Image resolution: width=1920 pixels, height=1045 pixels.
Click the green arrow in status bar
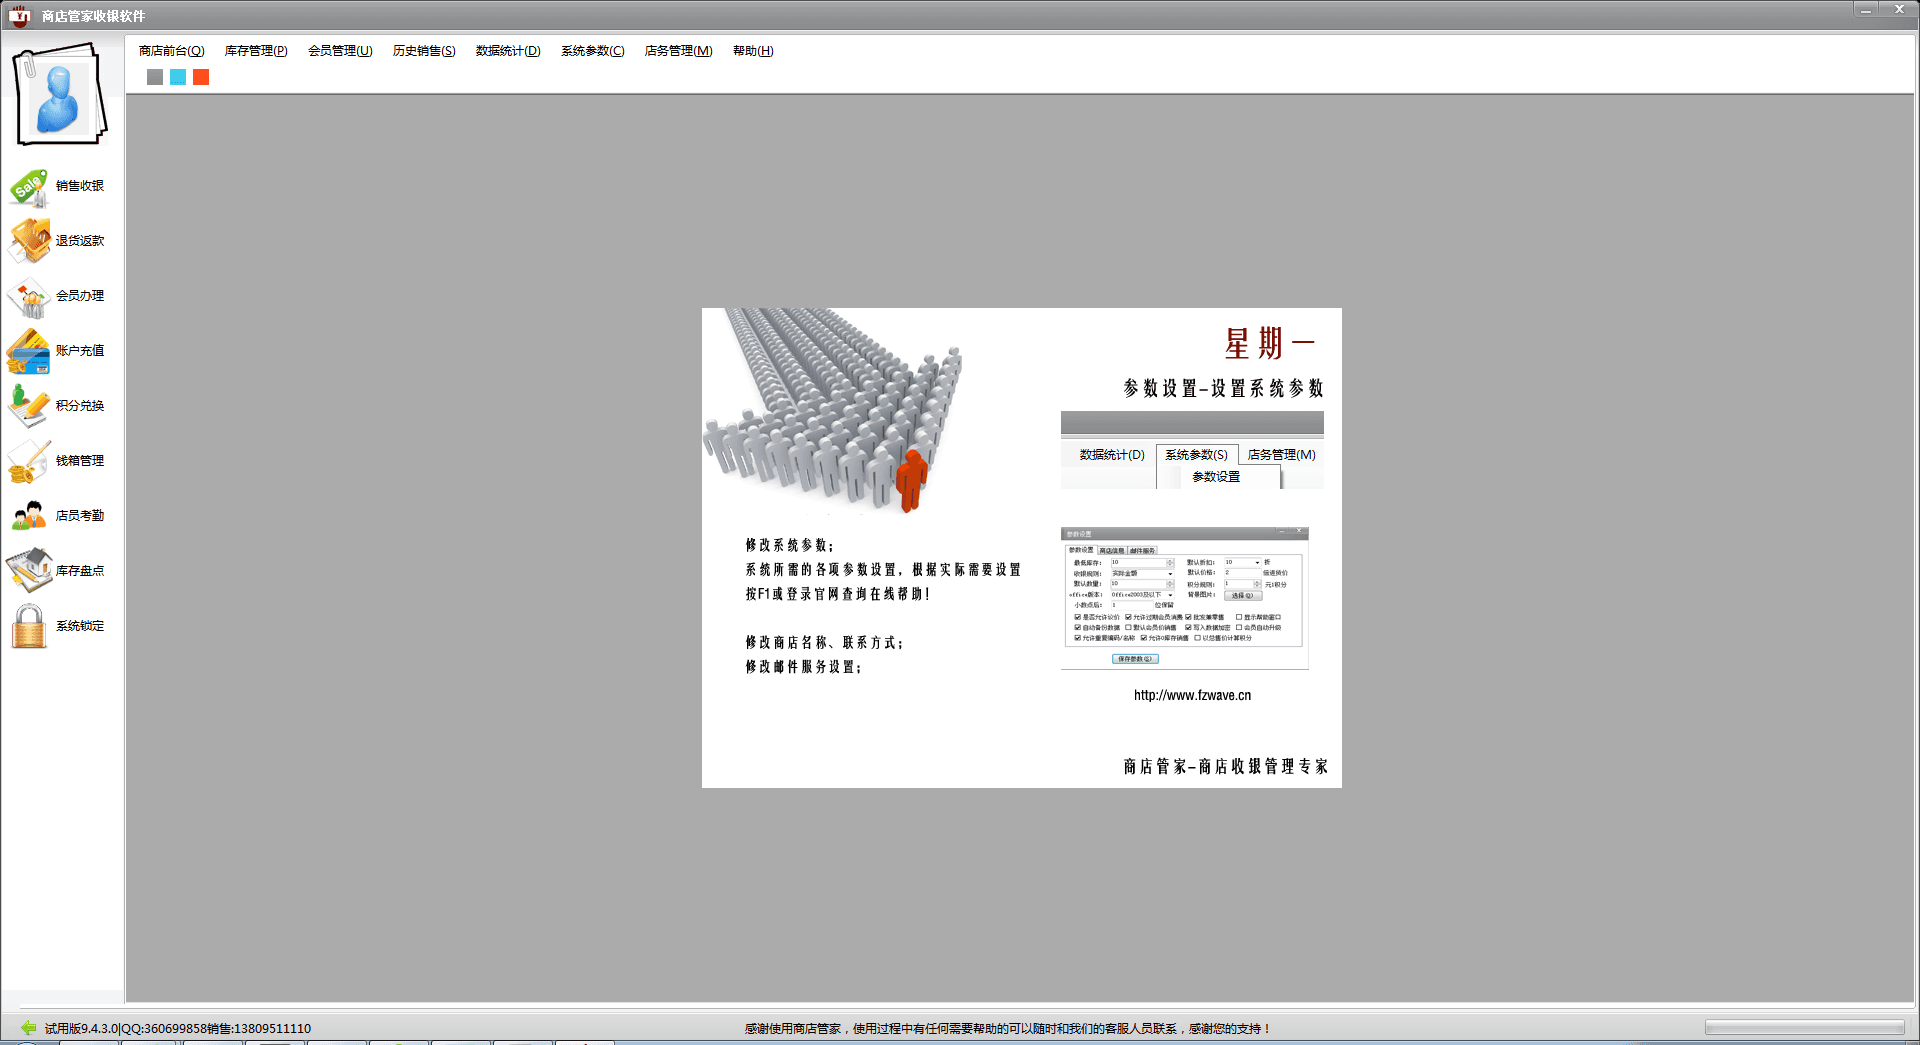click(x=28, y=1027)
